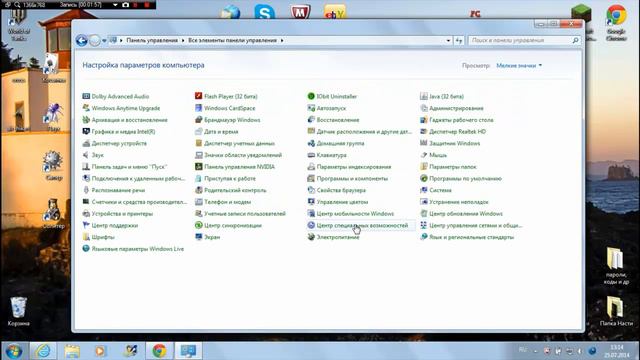This screenshot has height=360, width=640.
Task: Open Корзина recycle bin icon
Action: point(18,311)
